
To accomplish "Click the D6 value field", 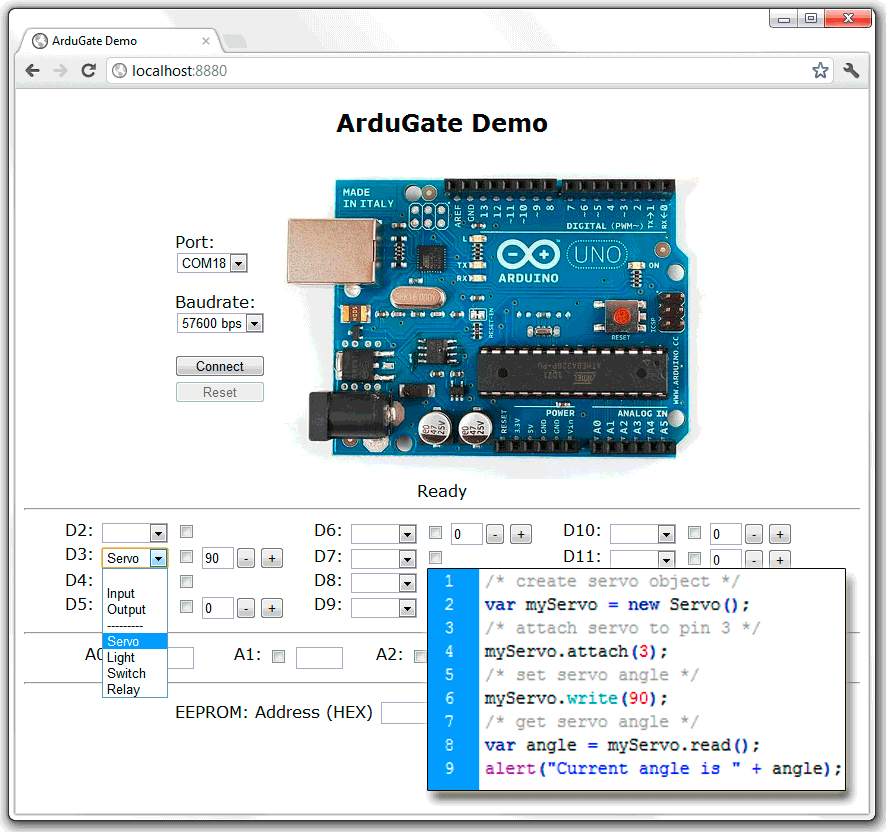I will click(x=467, y=534).
